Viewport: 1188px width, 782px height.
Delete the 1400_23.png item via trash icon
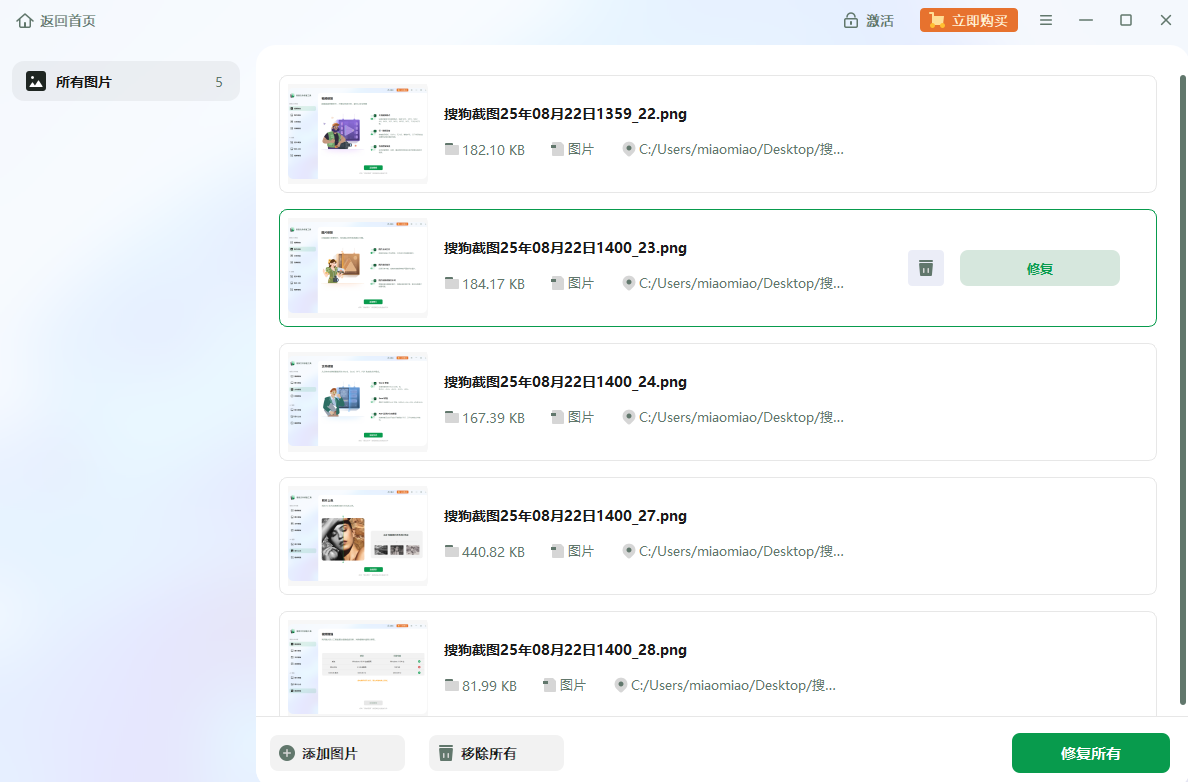[926, 268]
